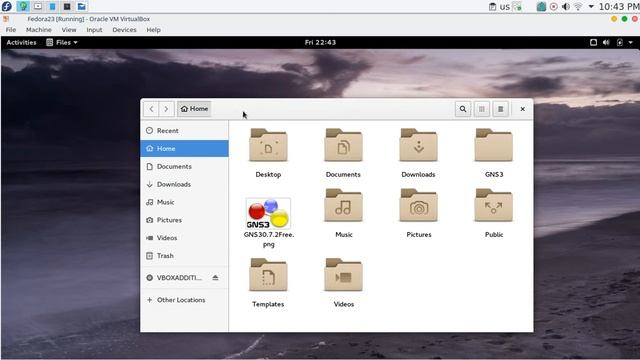Click the search magnifier button
This screenshot has width=640, height=360.
click(463, 109)
